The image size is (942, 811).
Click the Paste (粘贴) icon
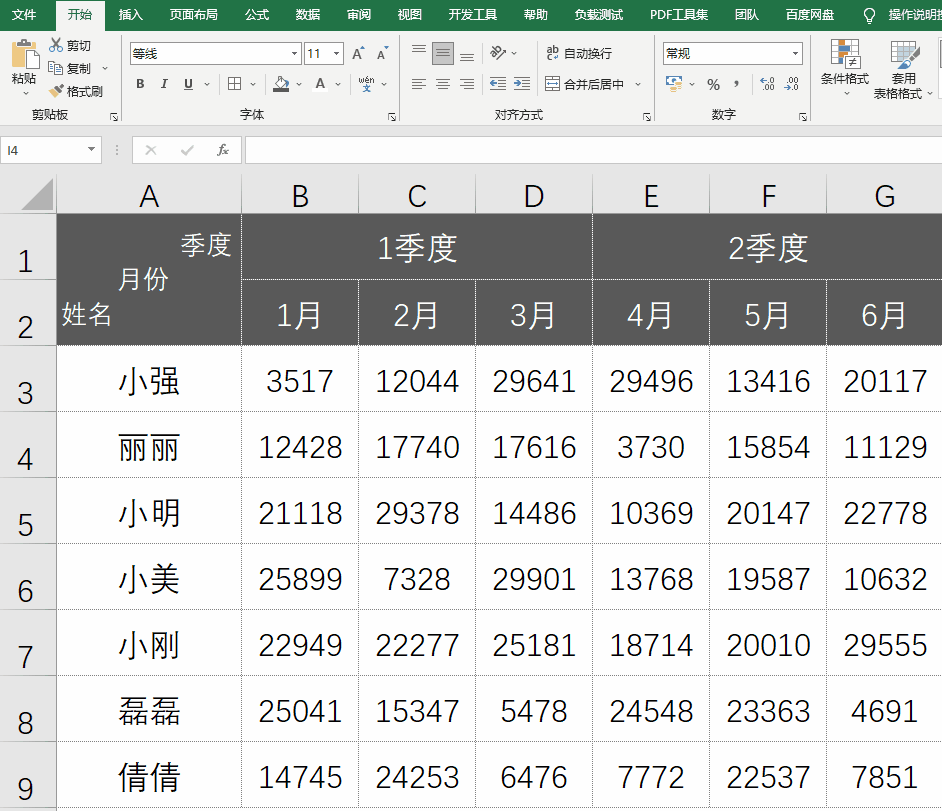tap(25, 53)
